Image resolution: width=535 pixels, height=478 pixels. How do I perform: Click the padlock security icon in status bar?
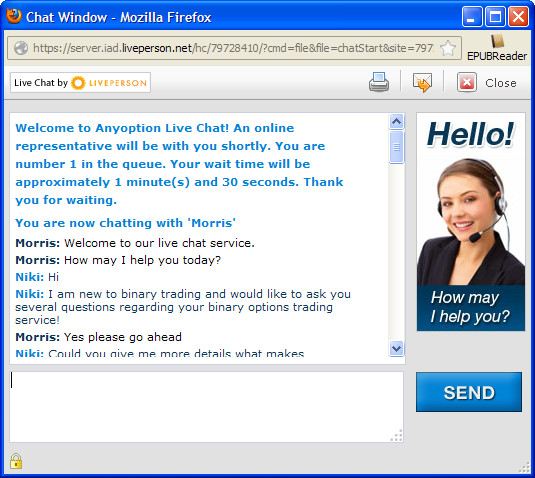[16, 461]
